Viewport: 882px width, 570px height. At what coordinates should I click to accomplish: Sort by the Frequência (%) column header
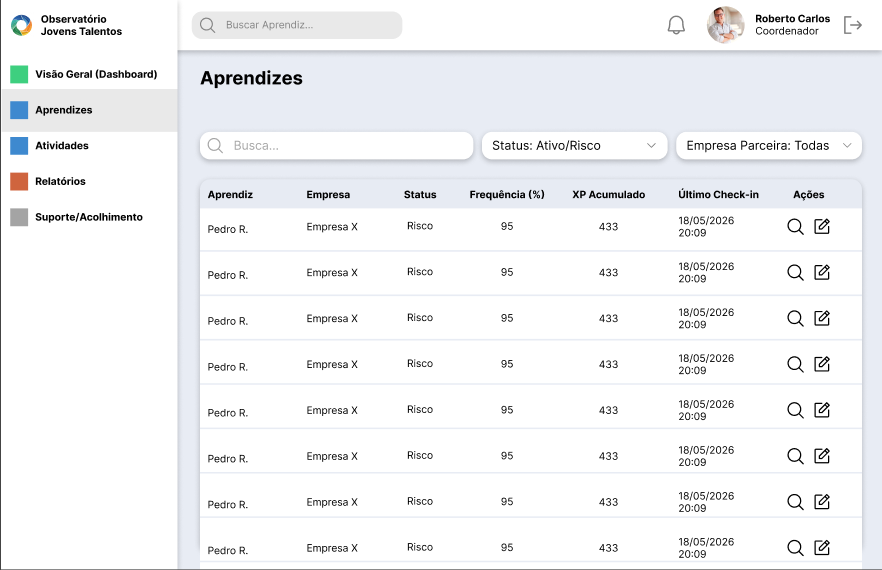[x=507, y=195]
